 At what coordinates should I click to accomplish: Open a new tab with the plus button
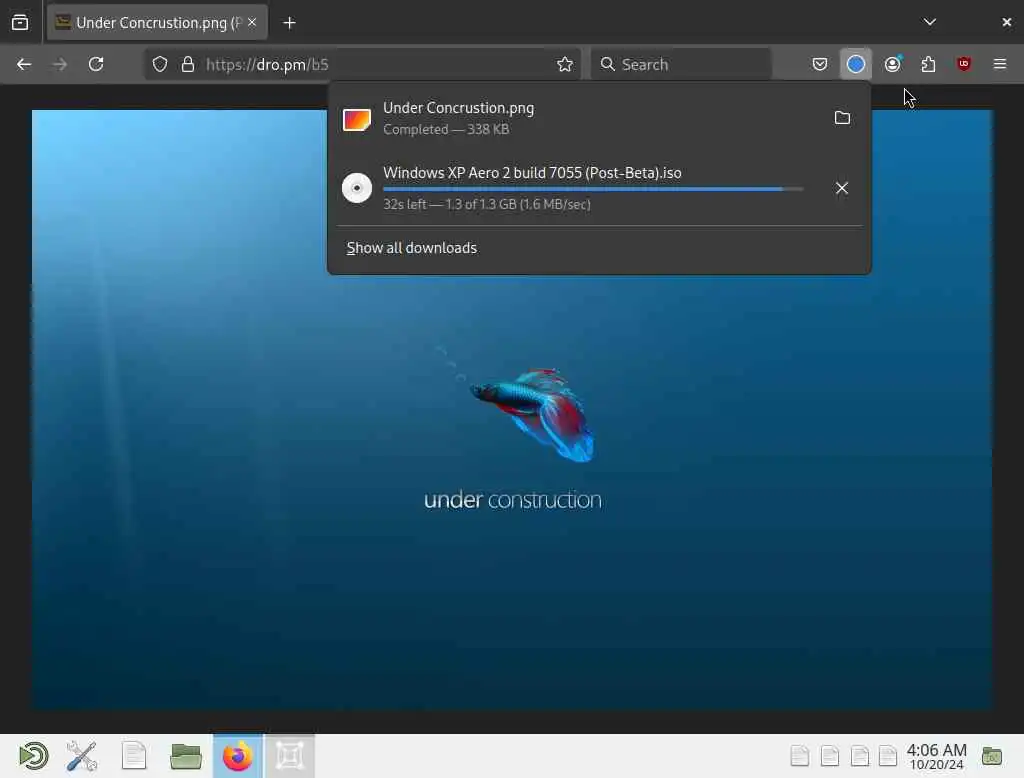coord(289,23)
